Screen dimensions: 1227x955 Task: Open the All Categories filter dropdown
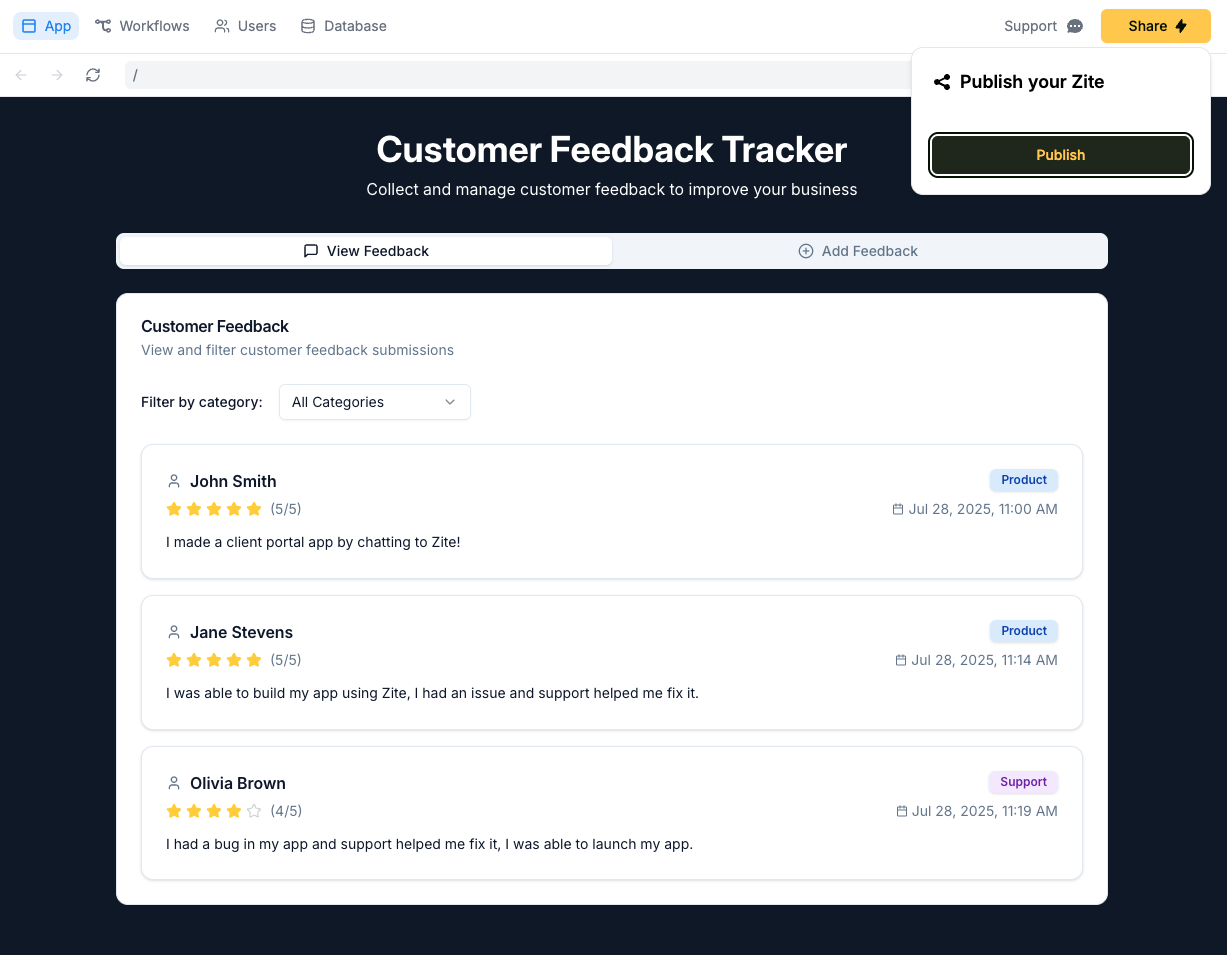375,402
